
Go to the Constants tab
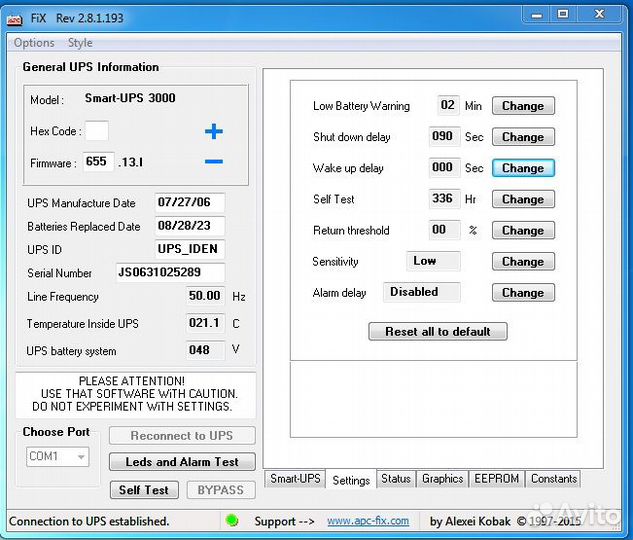pyautogui.click(x=554, y=479)
